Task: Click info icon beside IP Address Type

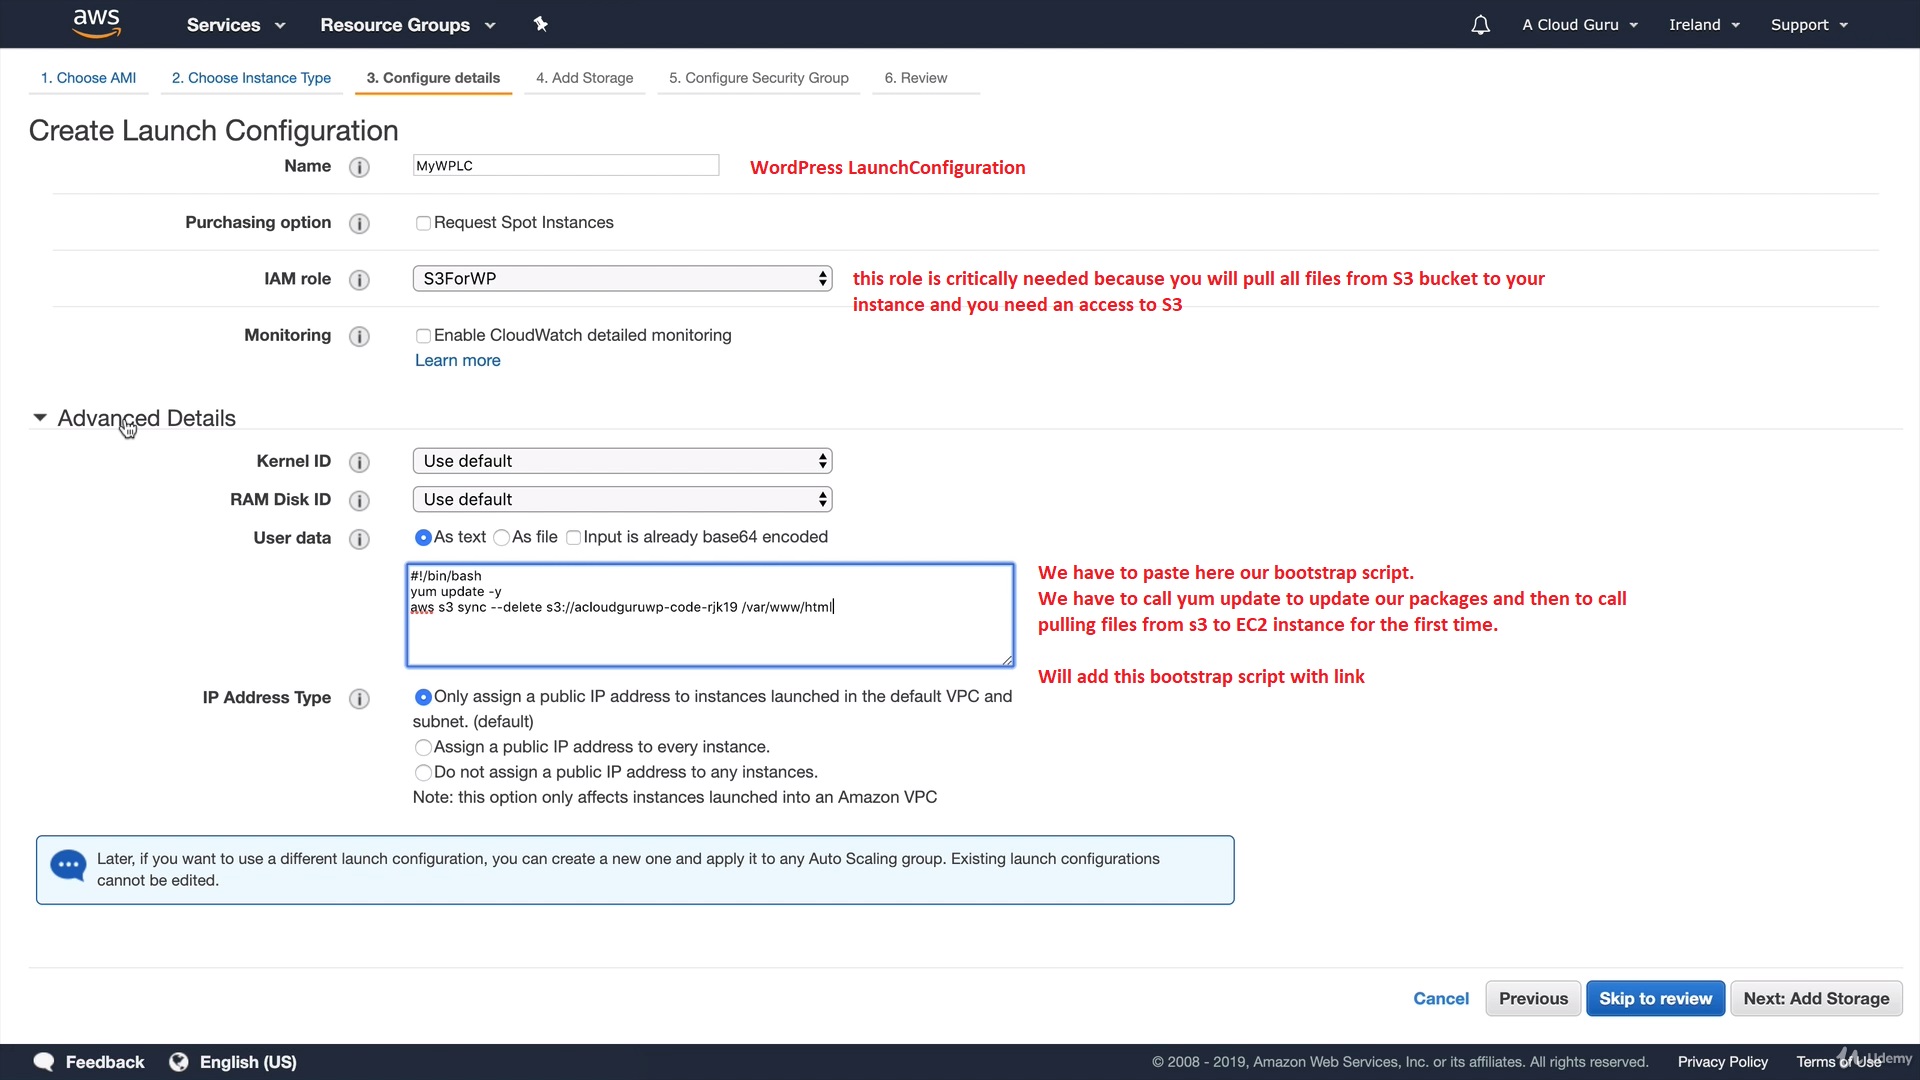Action: [x=359, y=699]
